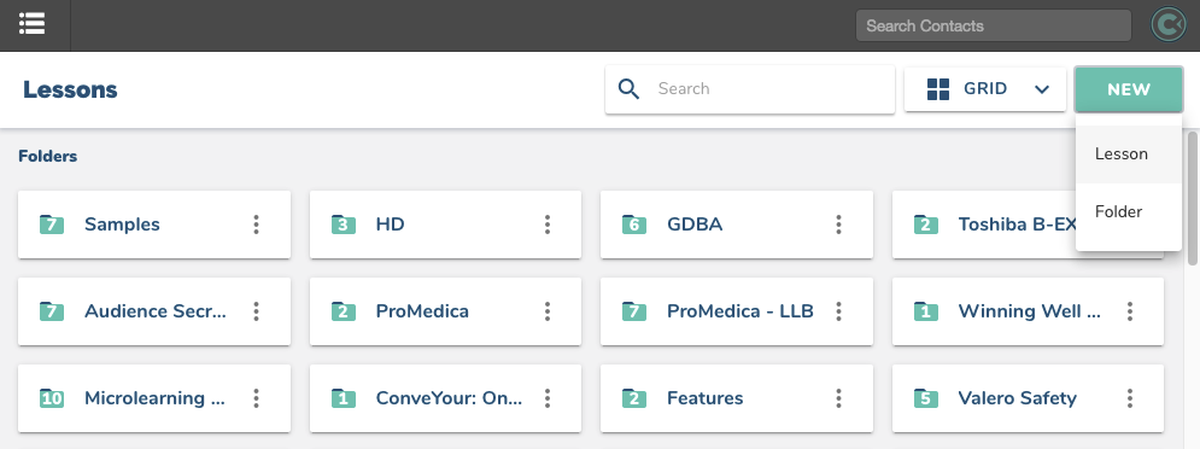
Task: Click the green NEW button
Action: click(1129, 89)
